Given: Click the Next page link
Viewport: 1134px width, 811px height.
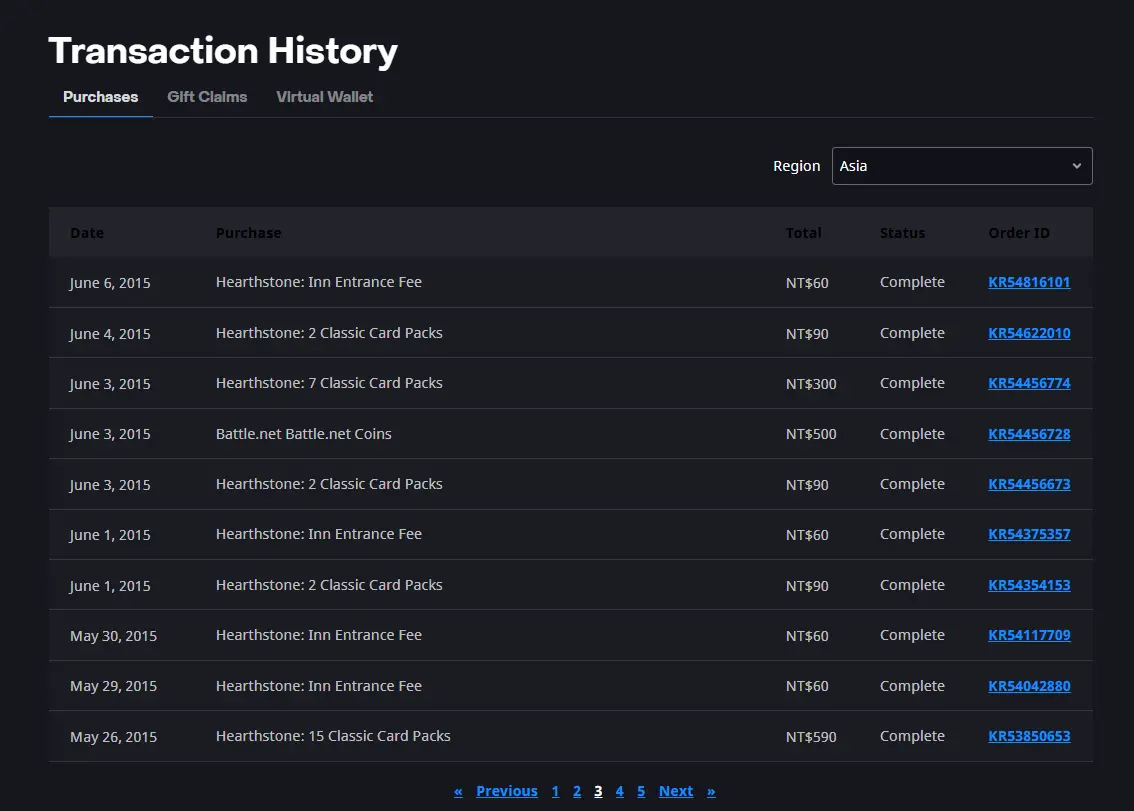Looking at the screenshot, I should 676,791.
